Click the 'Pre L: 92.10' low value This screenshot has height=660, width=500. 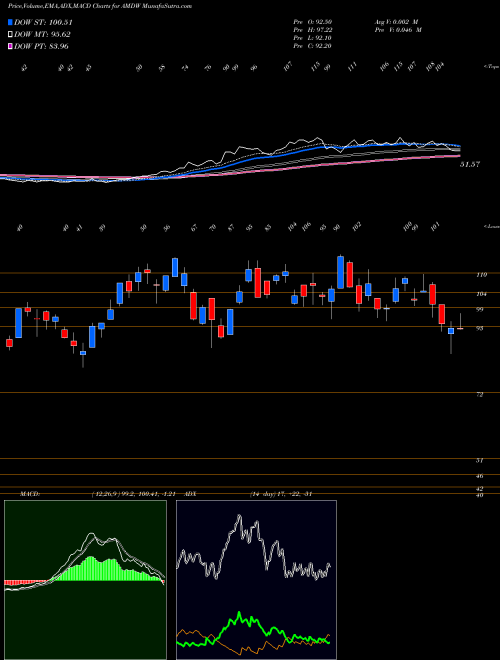pos(313,38)
